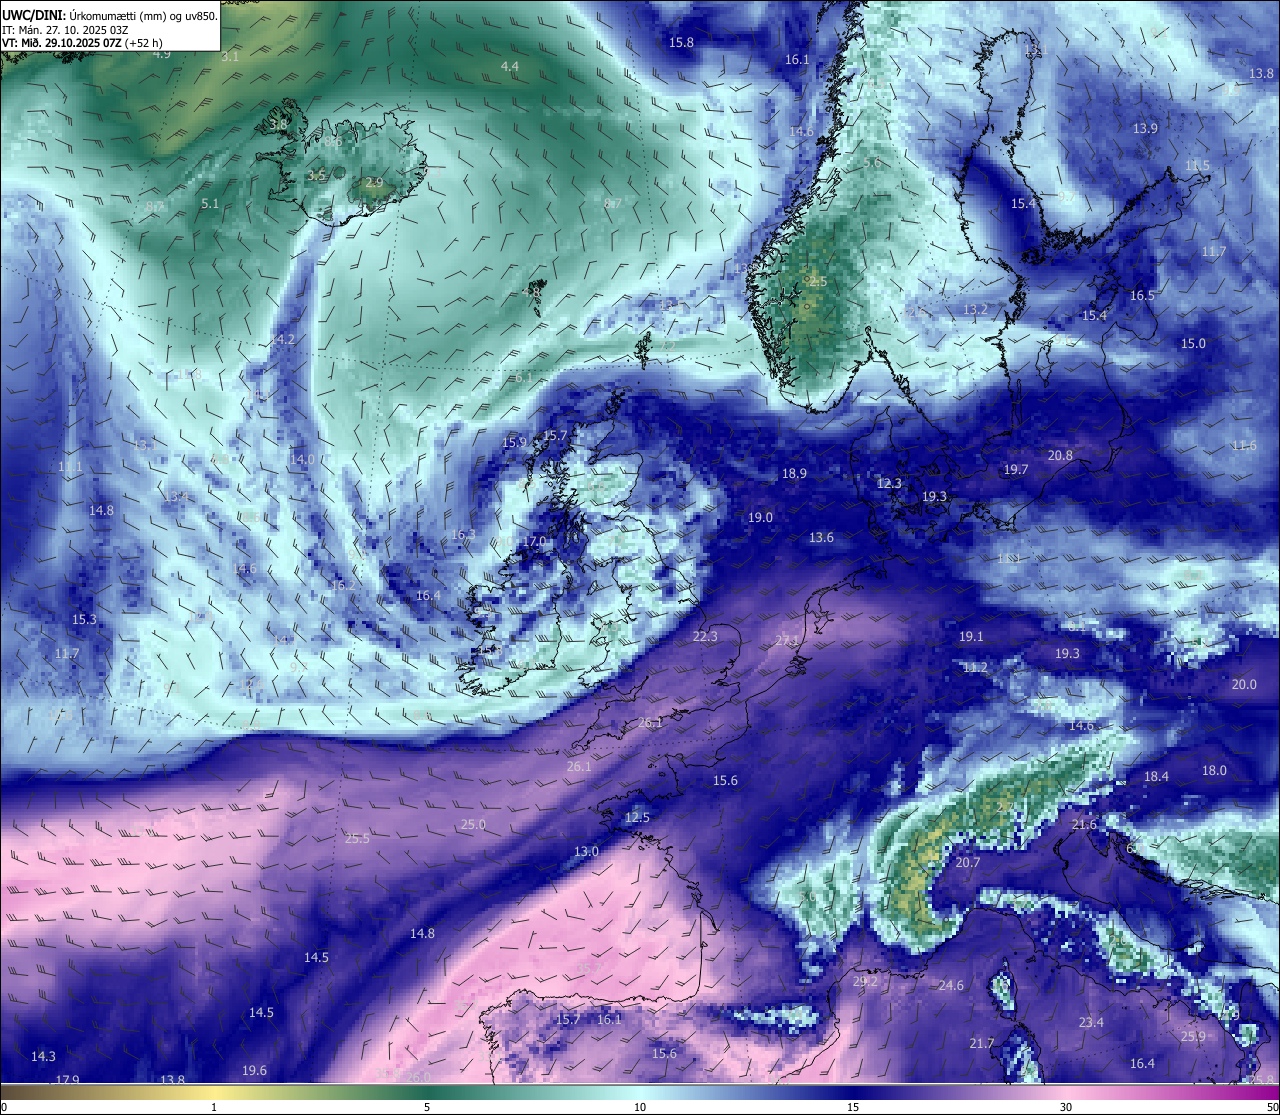Click the 21.6 value near the northern Adriatic
This screenshot has width=1280, height=1115.
(1084, 824)
